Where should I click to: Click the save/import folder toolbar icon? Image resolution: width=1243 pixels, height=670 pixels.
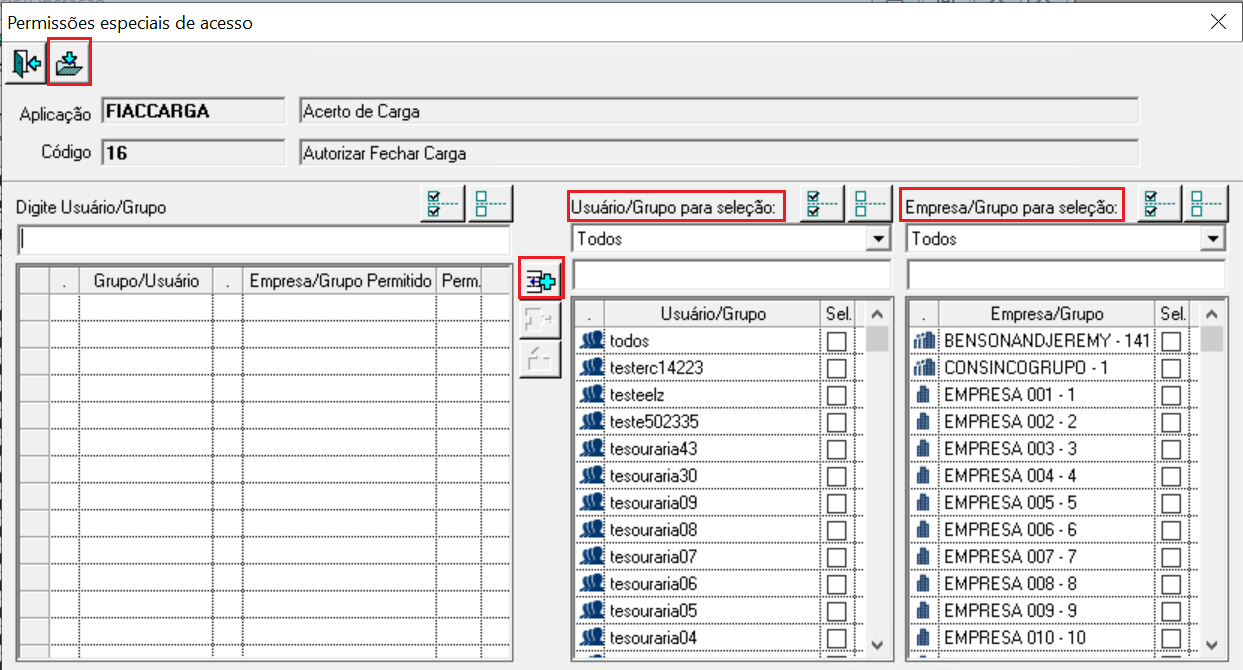(x=70, y=65)
